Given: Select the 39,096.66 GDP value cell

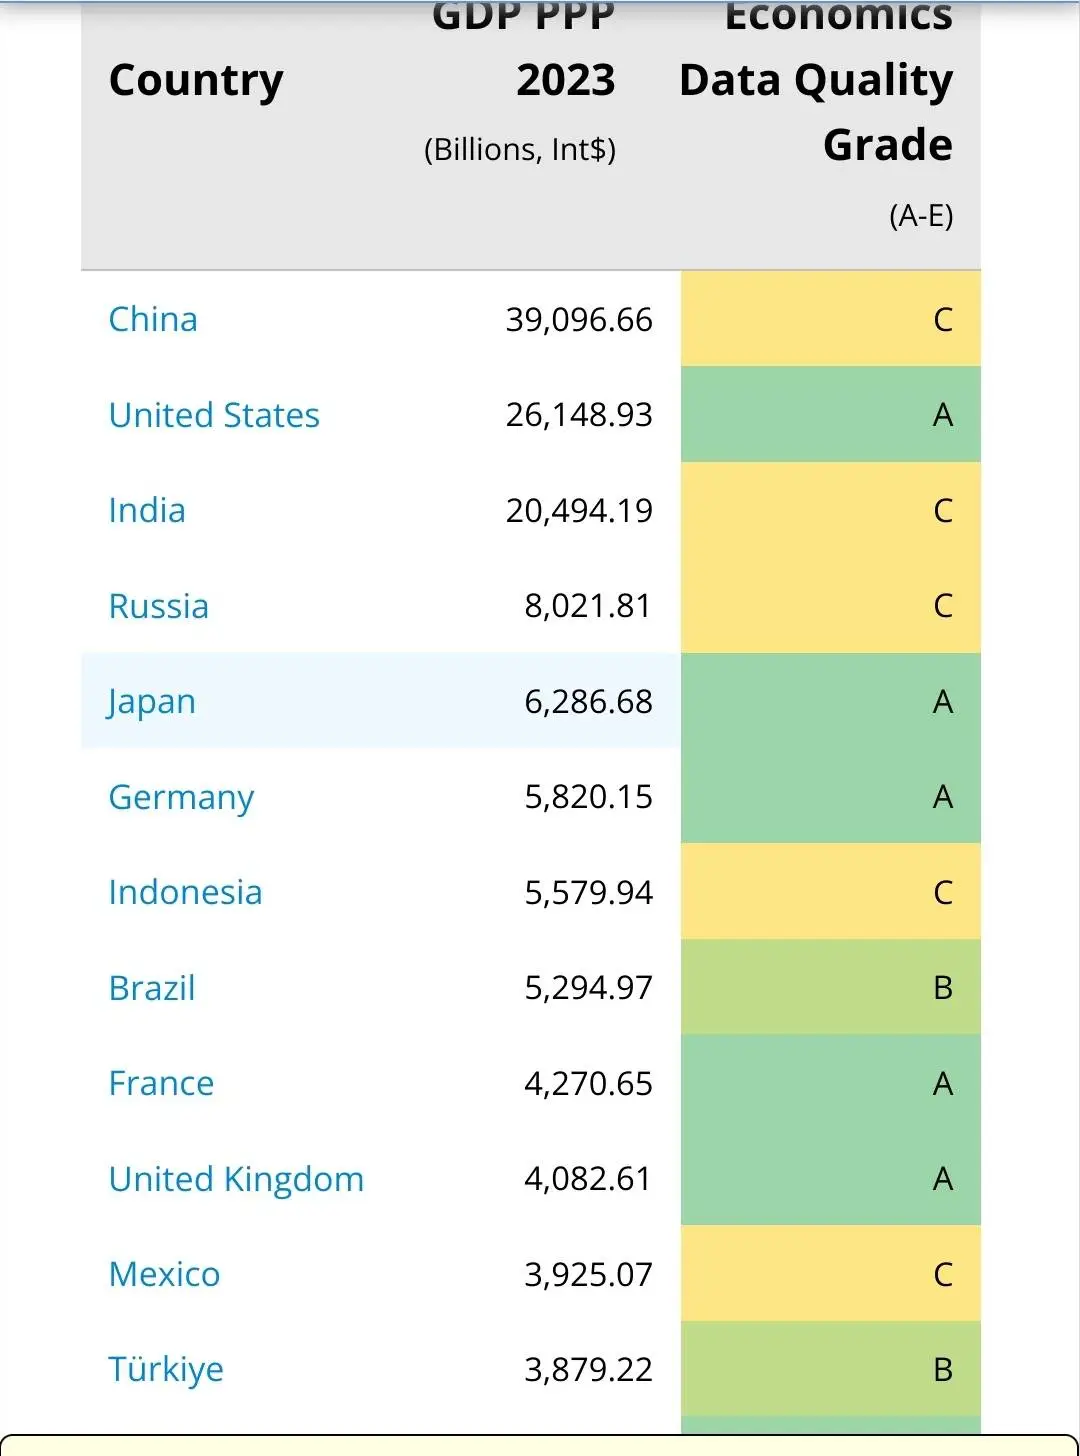Looking at the screenshot, I should [578, 320].
